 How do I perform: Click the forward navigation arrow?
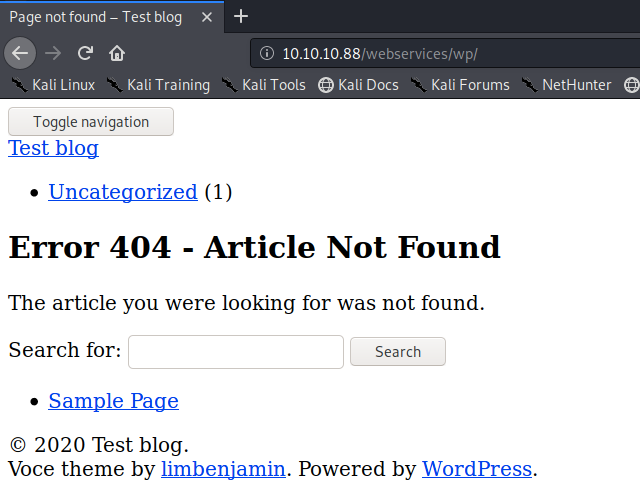click(53, 53)
